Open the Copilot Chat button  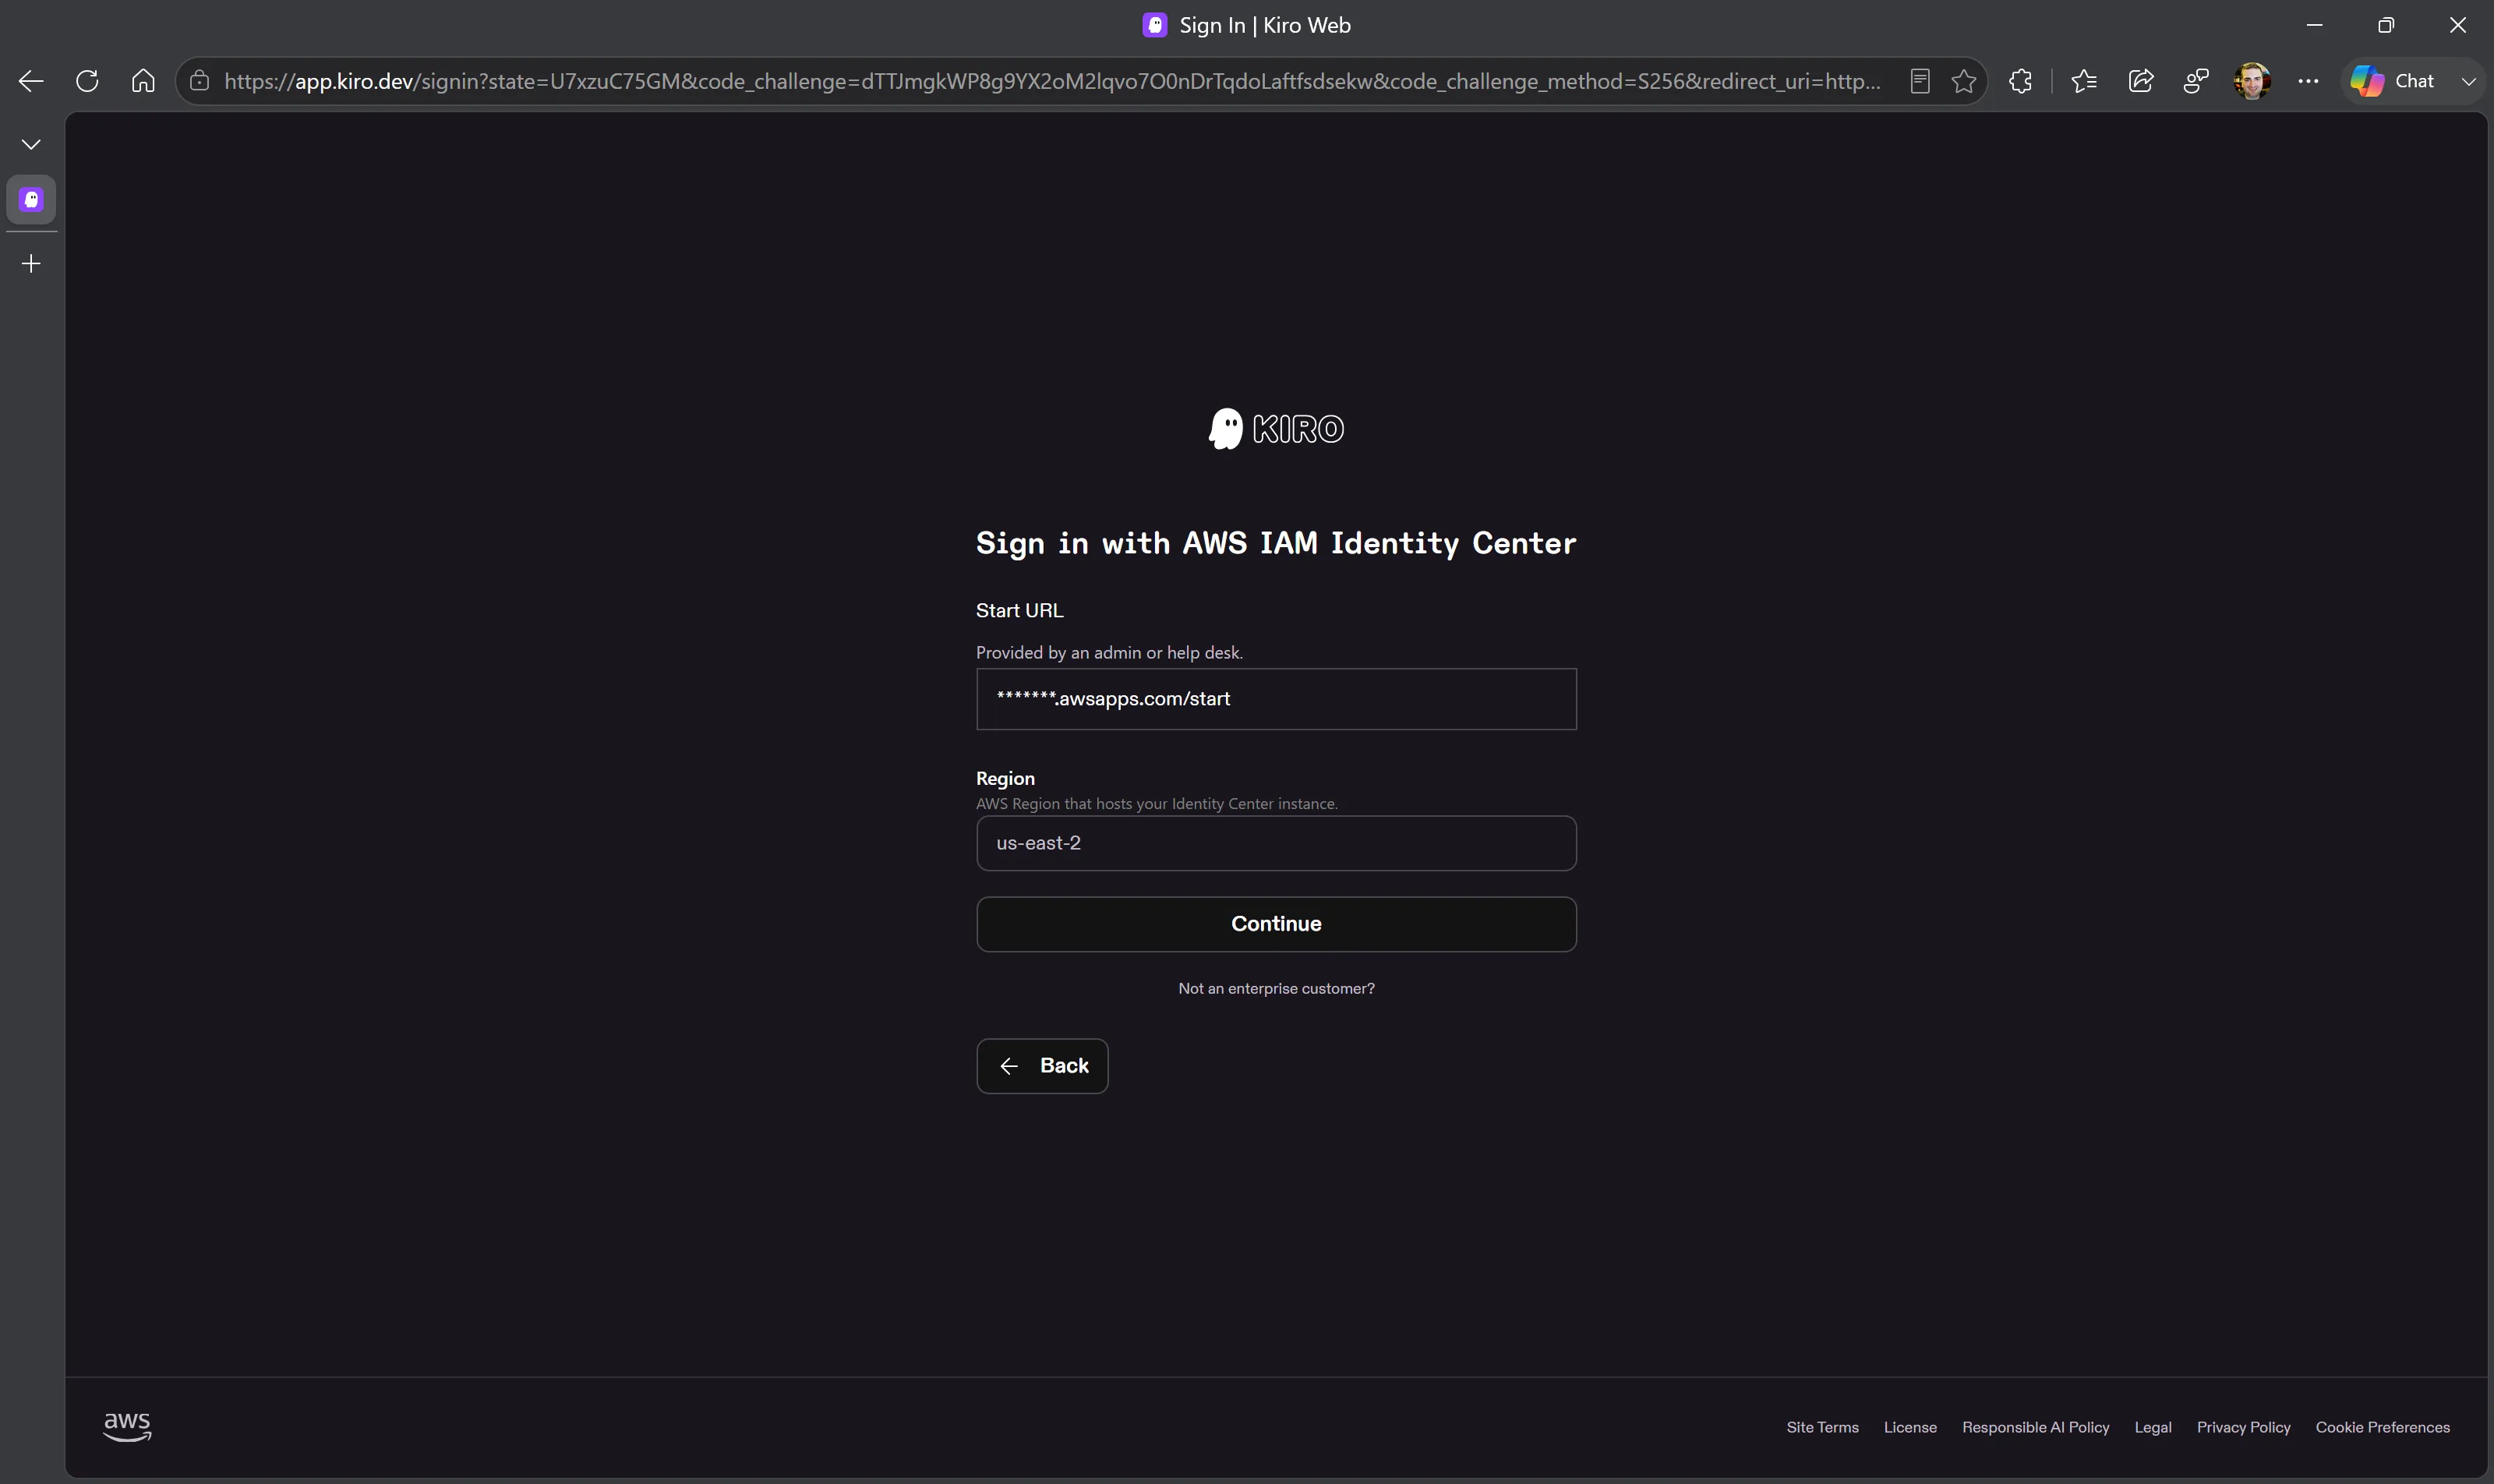click(2392, 81)
